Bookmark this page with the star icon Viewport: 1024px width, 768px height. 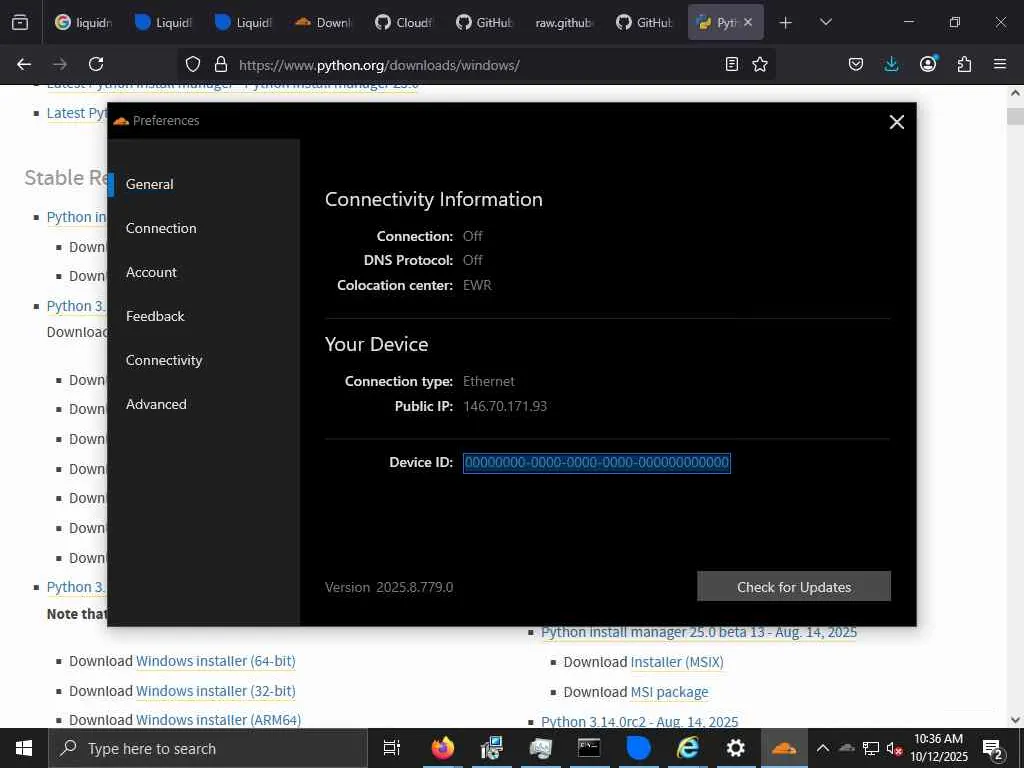[x=760, y=64]
